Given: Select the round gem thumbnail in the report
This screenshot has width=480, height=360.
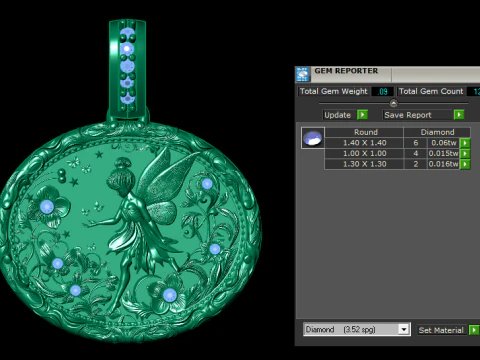Looking at the screenshot, I should 313,138.
